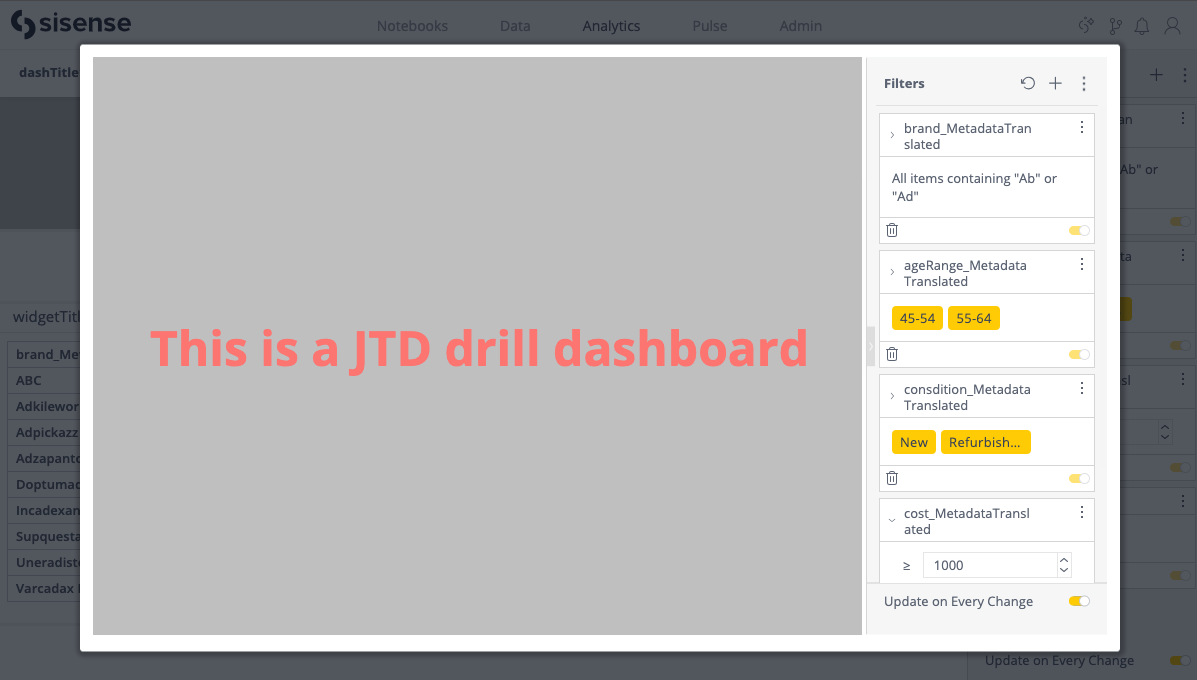Select the 45-54 age range chip
This screenshot has width=1197, height=680.
click(x=917, y=317)
